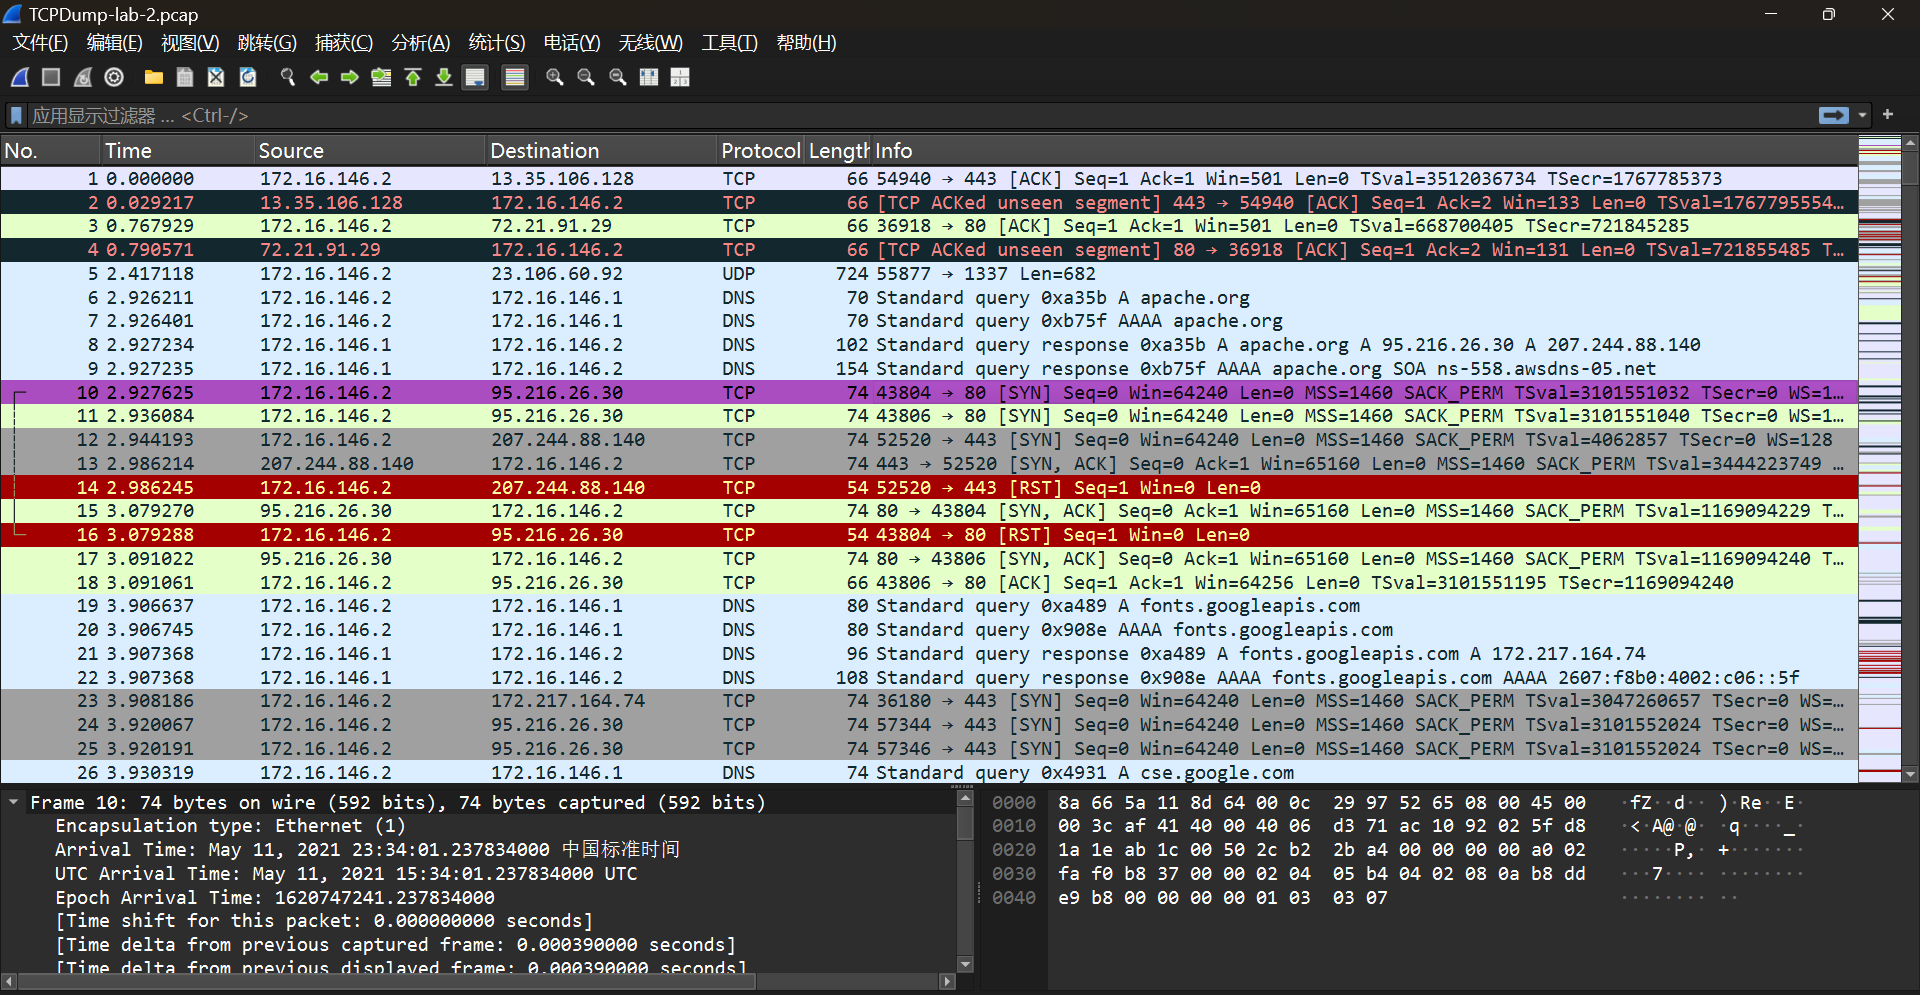This screenshot has height=995, width=1920.
Task: Toggle auto-scroll during live capture
Action: coord(476,77)
